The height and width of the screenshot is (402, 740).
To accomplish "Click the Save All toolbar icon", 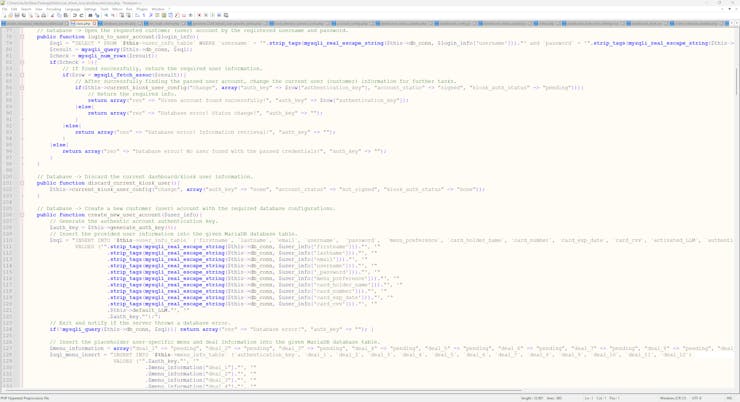I will (24, 15).
